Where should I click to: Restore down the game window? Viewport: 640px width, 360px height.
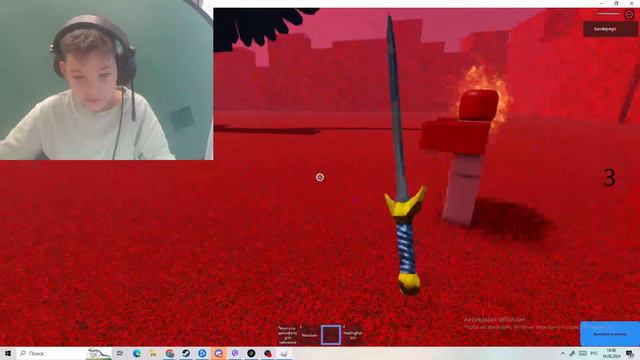coord(616,3)
